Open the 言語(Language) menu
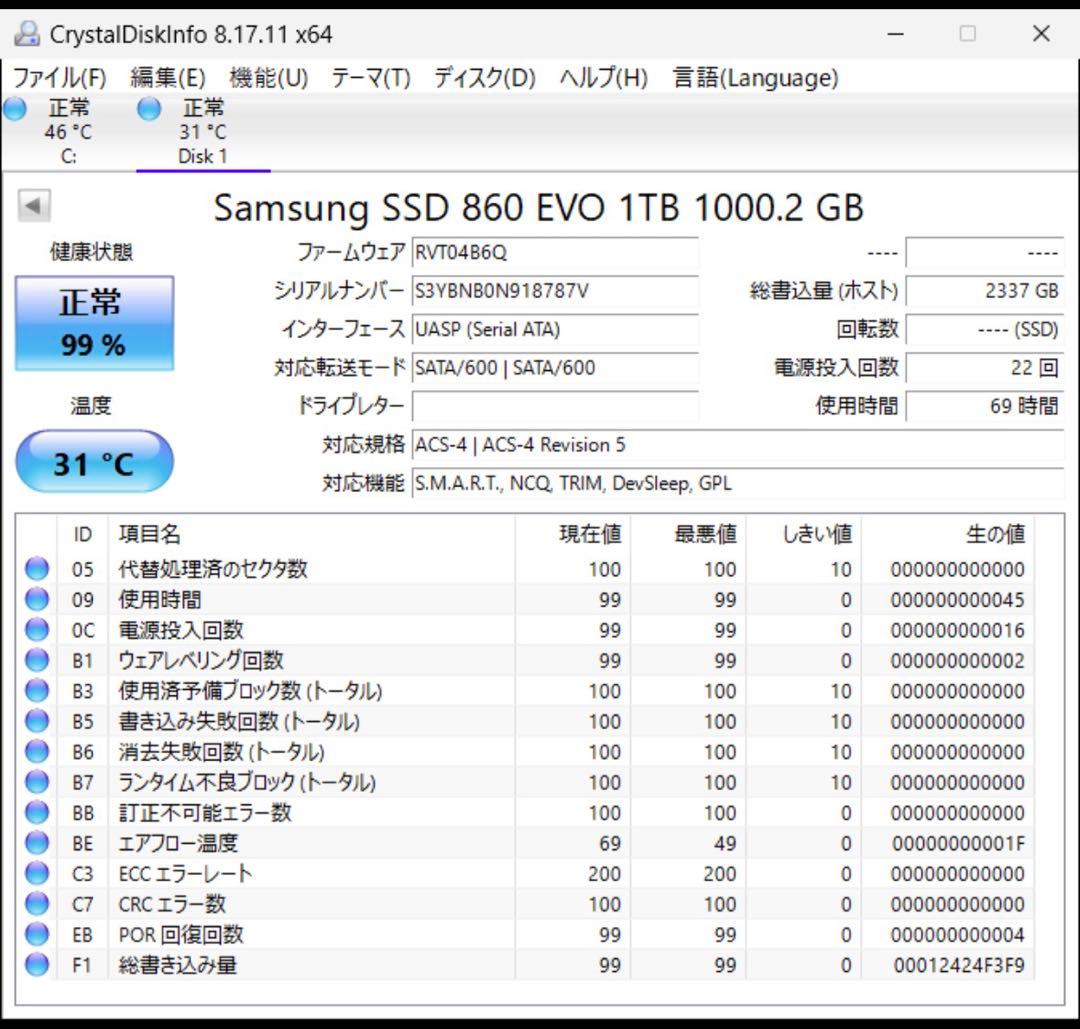Viewport: 1080px width, 1029px height. (755, 77)
